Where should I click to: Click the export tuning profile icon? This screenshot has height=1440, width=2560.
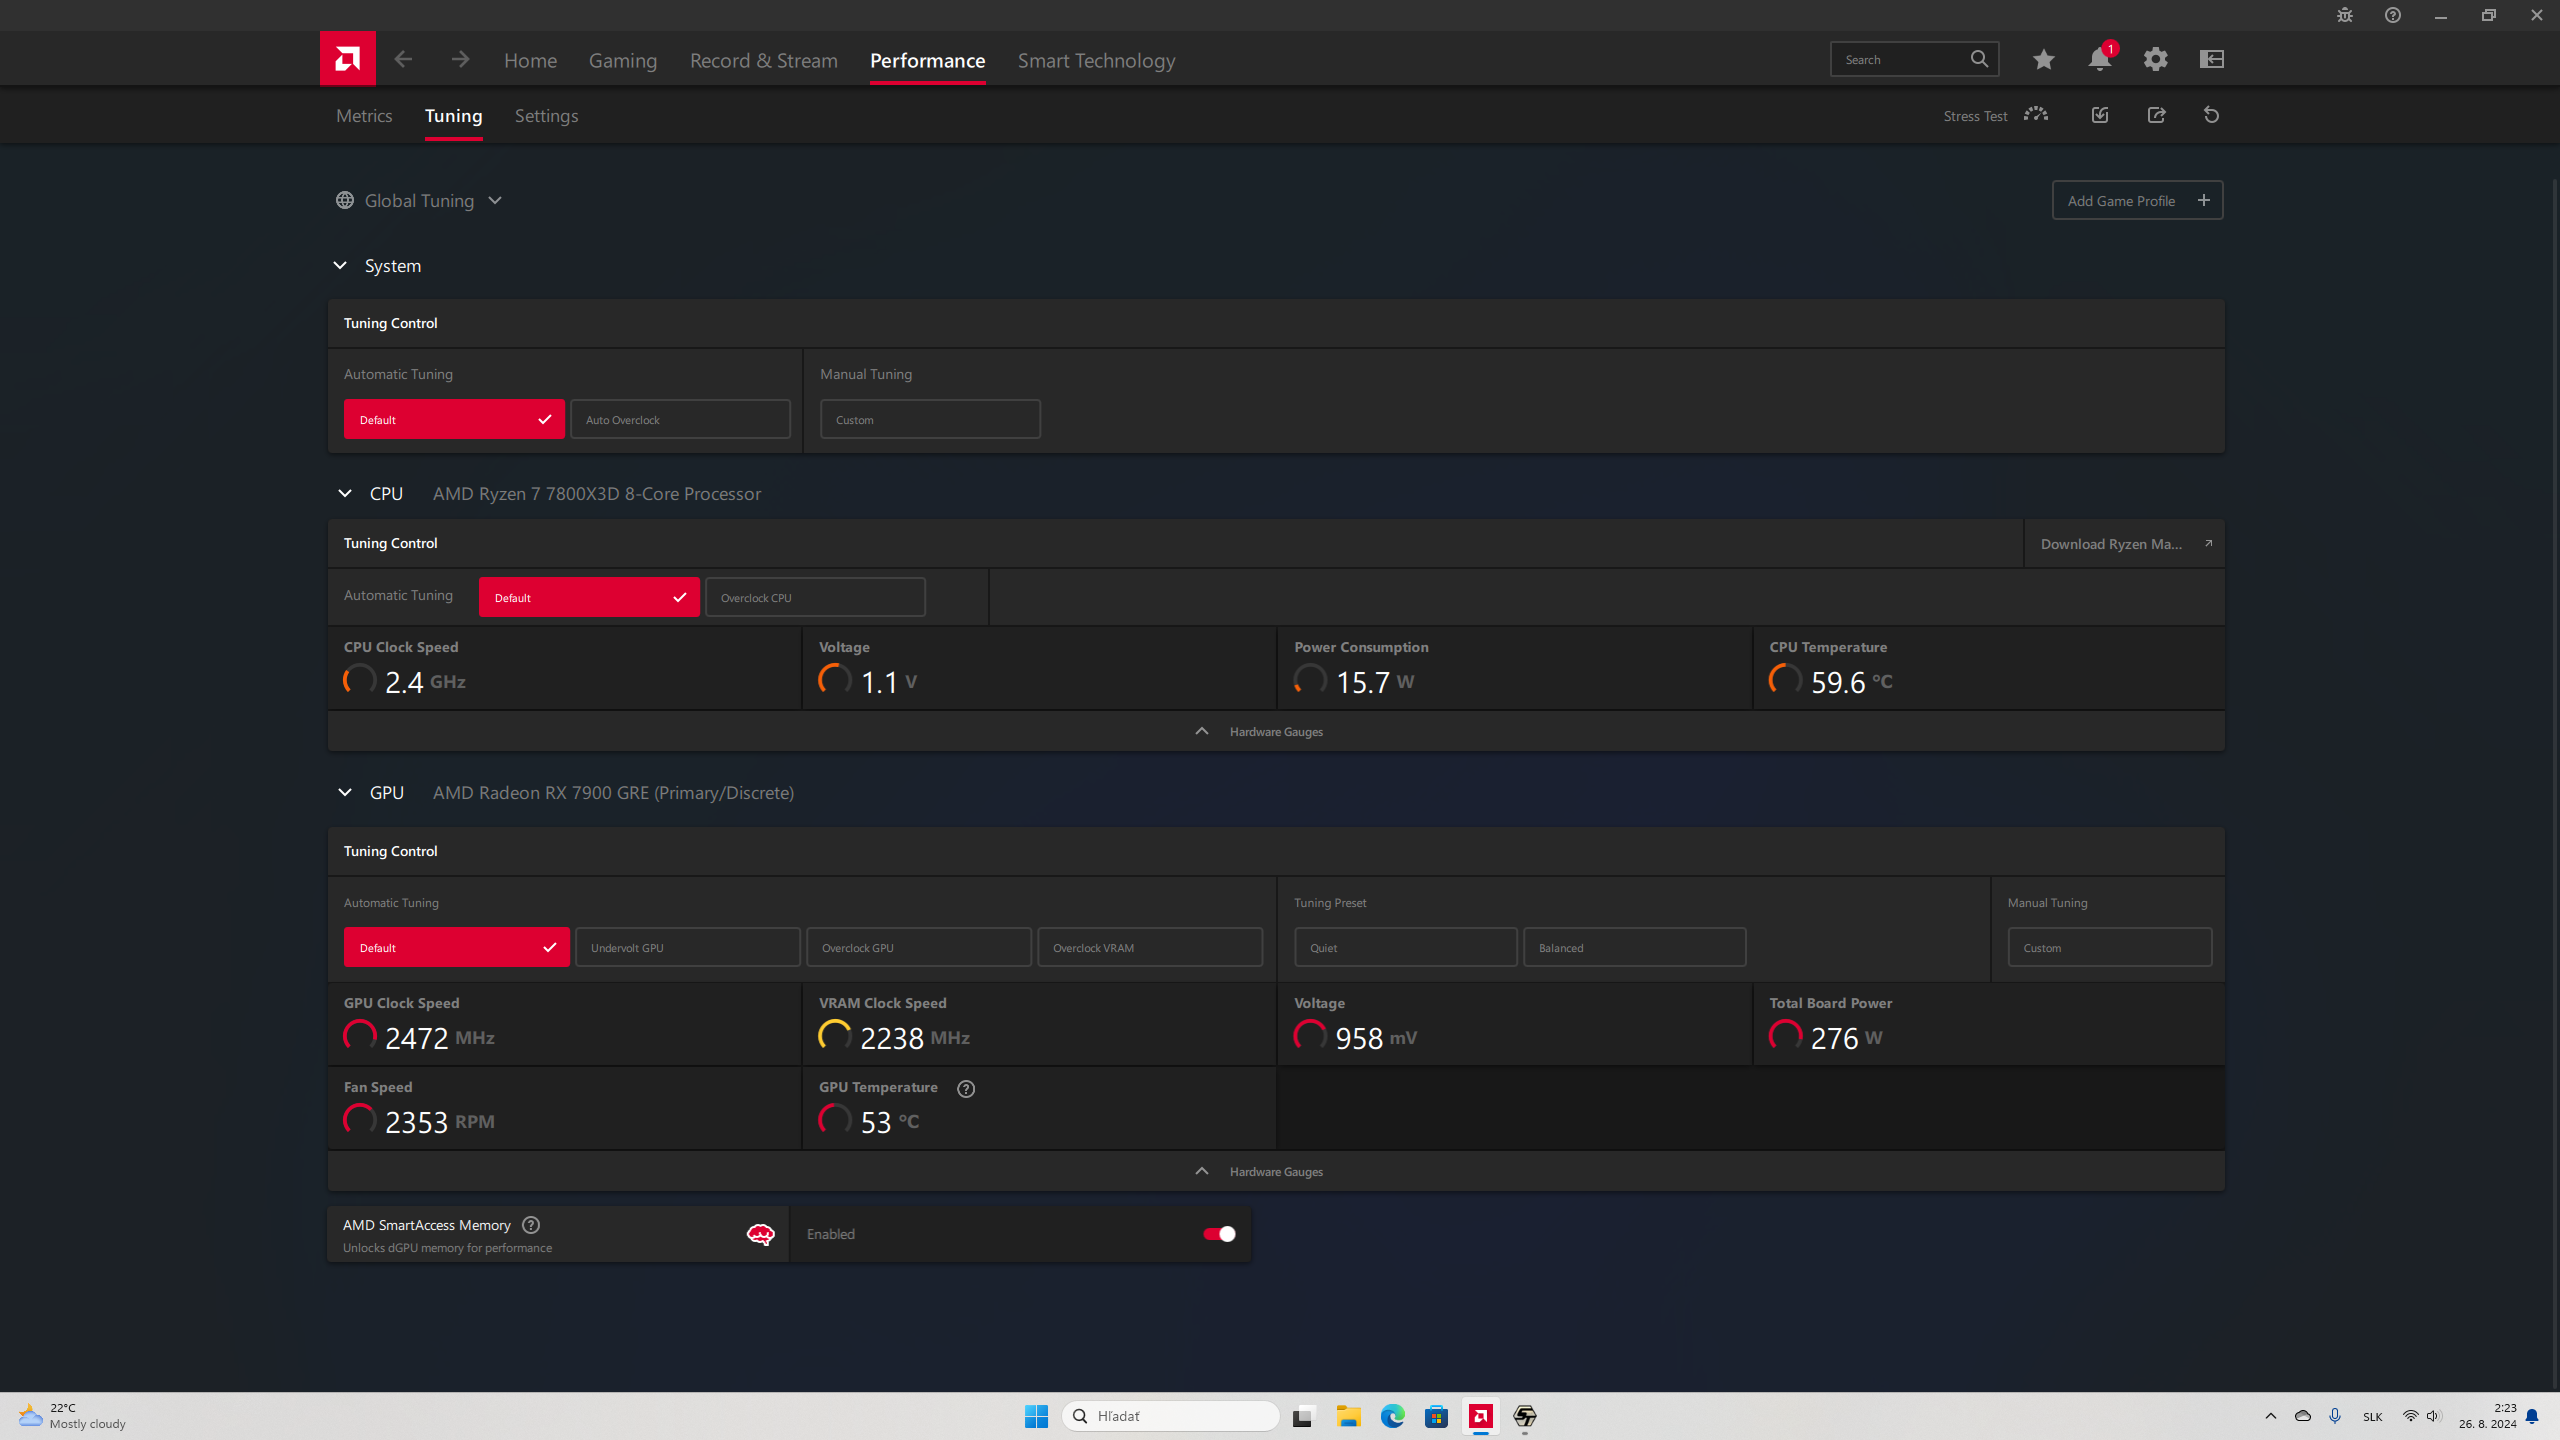click(x=2156, y=115)
